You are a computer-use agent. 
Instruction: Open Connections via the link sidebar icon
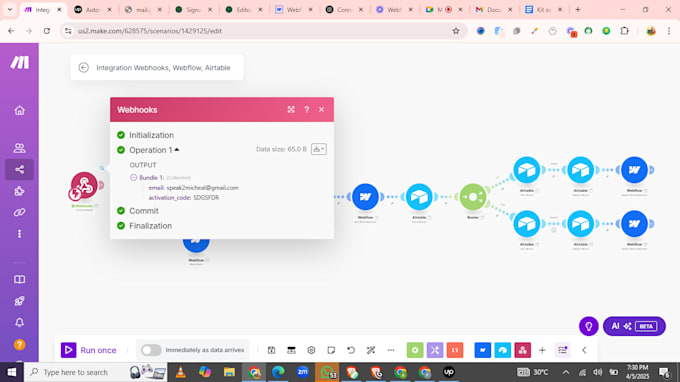pyautogui.click(x=20, y=212)
